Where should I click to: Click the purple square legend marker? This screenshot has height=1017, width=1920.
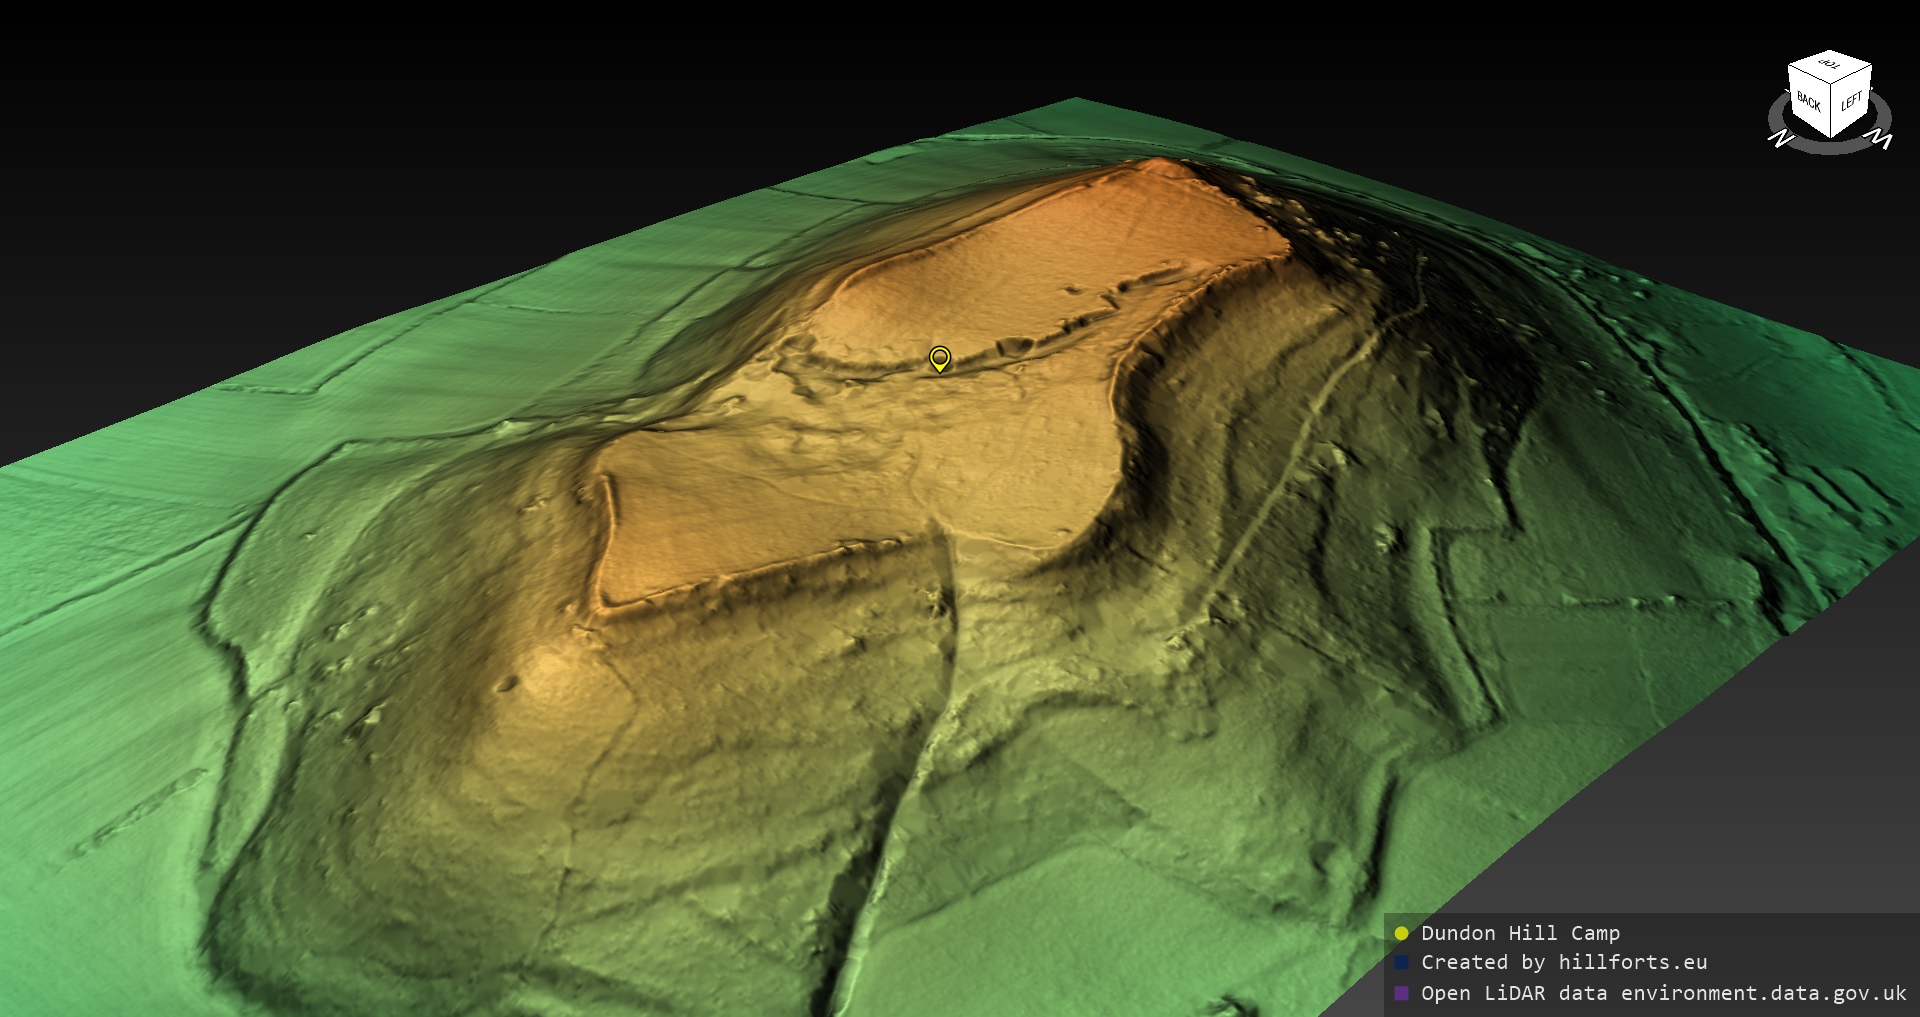1401,993
